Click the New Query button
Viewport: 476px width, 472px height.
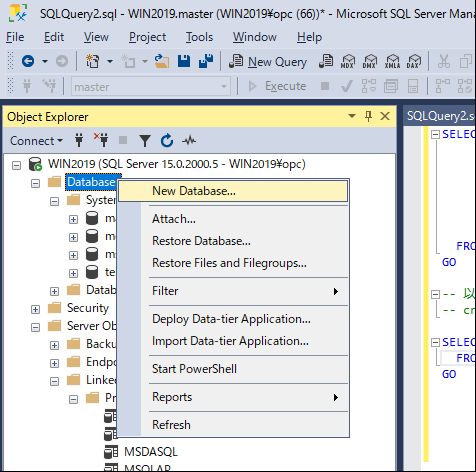point(268,62)
